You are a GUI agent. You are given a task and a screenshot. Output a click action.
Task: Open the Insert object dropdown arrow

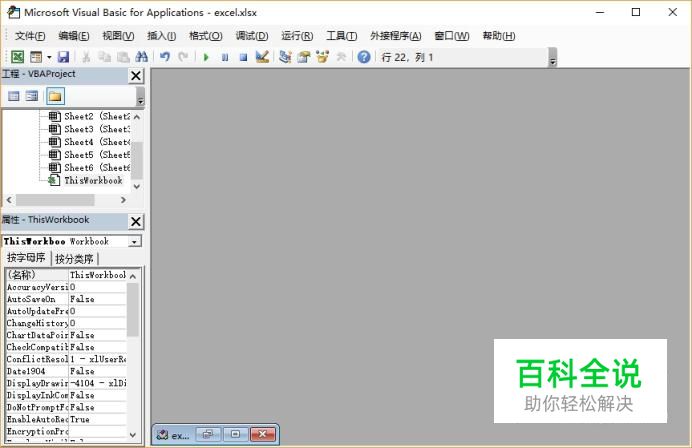(x=49, y=57)
